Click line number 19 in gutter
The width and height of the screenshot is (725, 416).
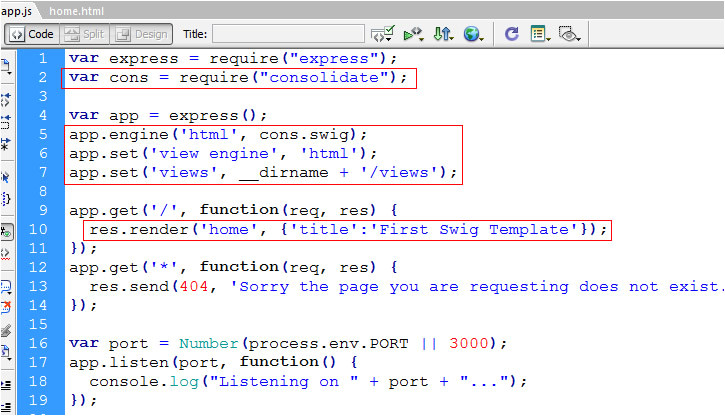coord(38,400)
